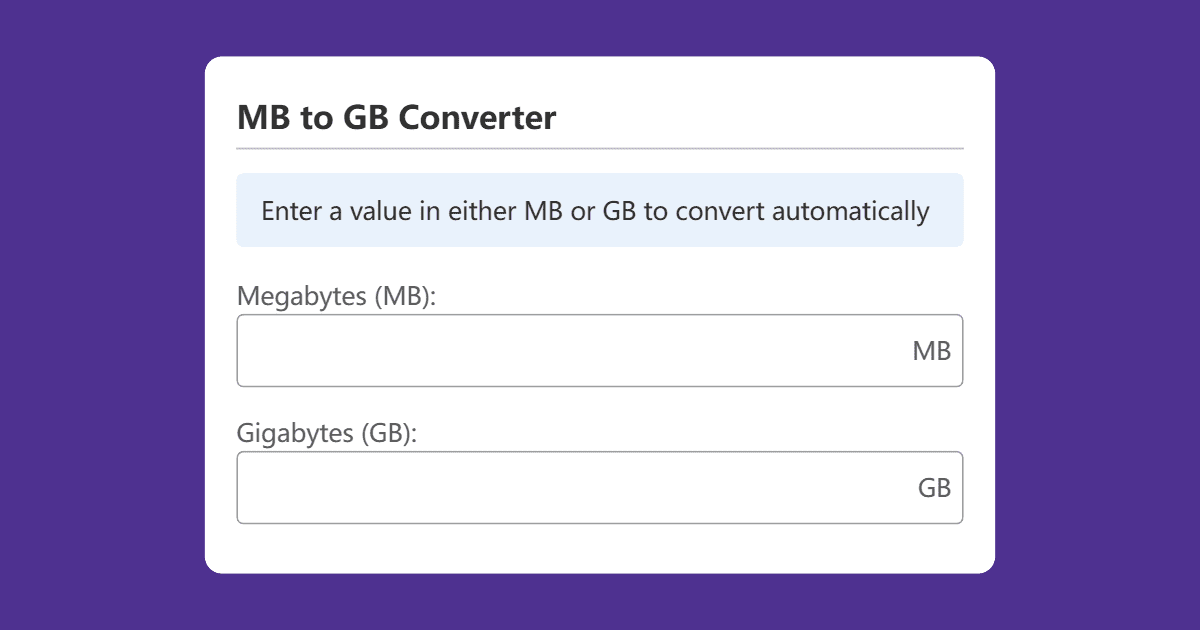The height and width of the screenshot is (630, 1200).
Task: Click the center of the Gigabytes text box
Action: point(600,487)
